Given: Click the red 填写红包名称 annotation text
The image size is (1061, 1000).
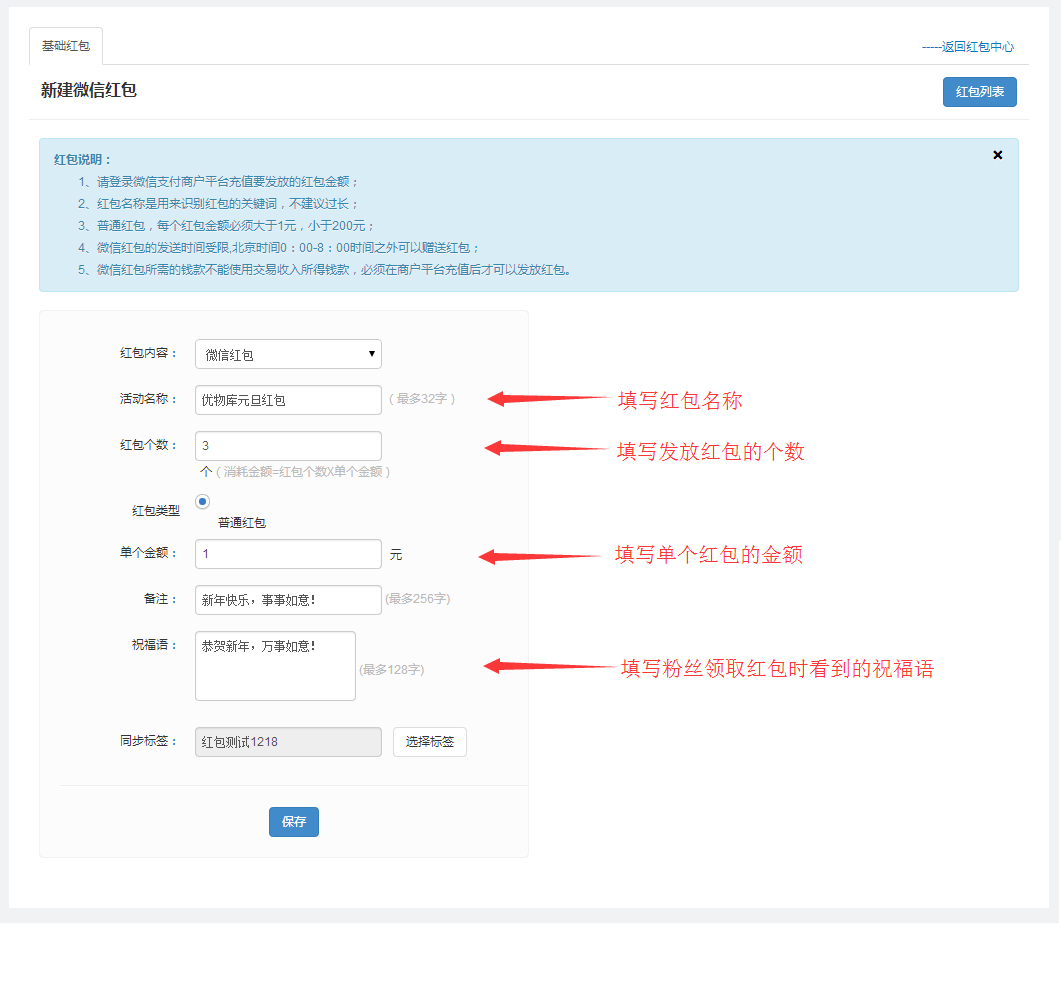Looking at the screenshot, I should tap(679, 401).
